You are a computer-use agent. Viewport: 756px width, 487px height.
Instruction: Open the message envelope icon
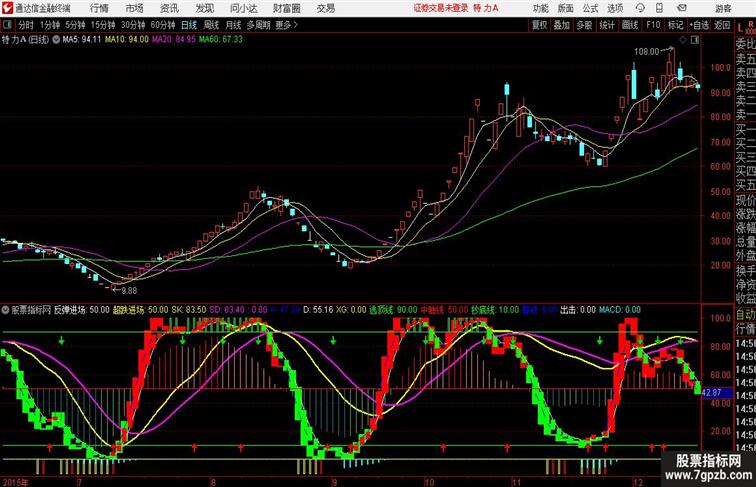point(682,8)
